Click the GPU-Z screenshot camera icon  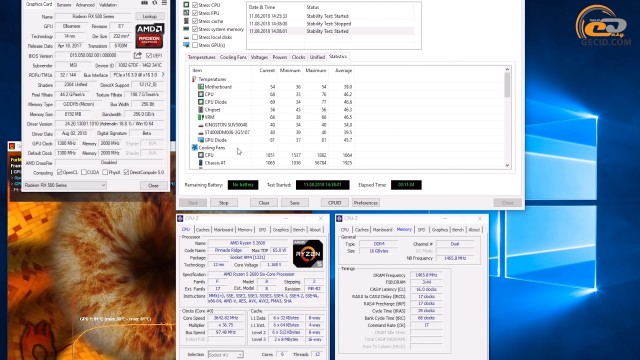(x=144, y=3)
